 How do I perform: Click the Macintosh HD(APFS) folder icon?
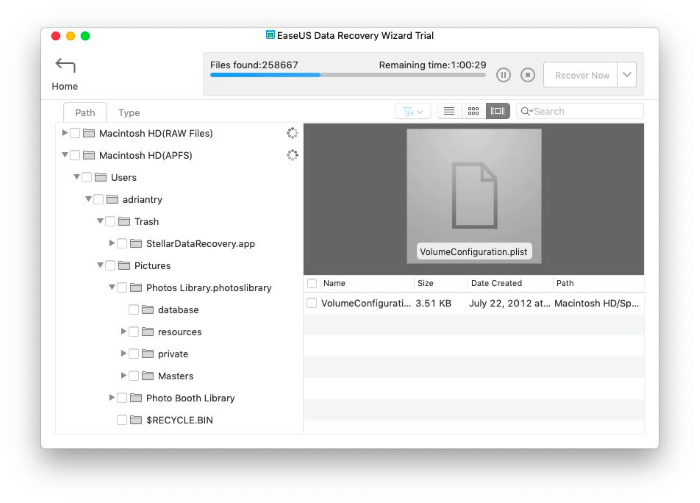point(89,155)
